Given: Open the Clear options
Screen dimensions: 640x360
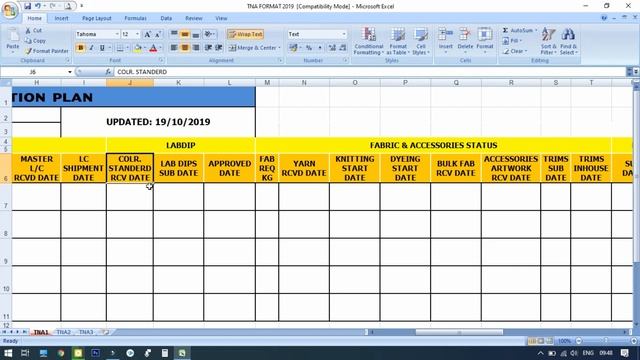Looking at the screenshot, I should pyautogui.click(x=515, y=51).
